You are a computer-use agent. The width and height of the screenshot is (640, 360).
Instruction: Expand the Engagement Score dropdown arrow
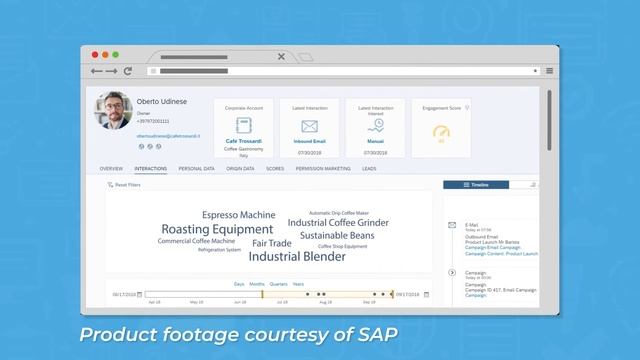click(467, 108)
